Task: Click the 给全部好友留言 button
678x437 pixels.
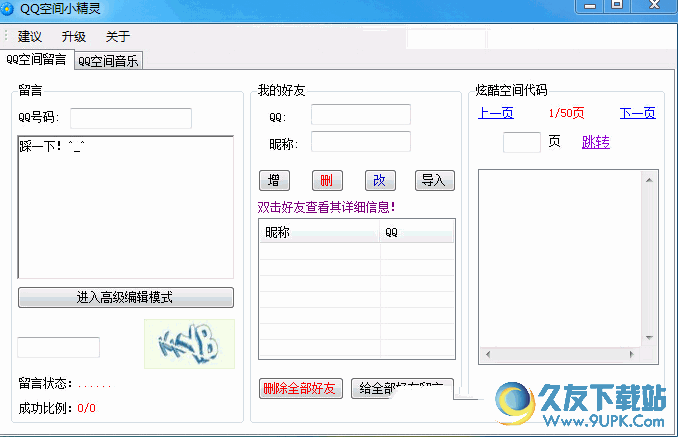Action: 402,388
